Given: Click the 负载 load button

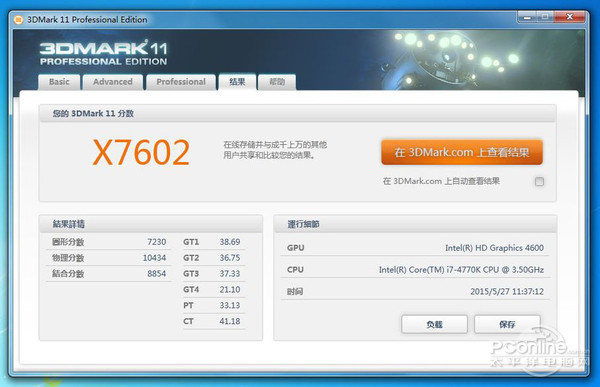Looking at the screenshot, I should pos(434,324).
